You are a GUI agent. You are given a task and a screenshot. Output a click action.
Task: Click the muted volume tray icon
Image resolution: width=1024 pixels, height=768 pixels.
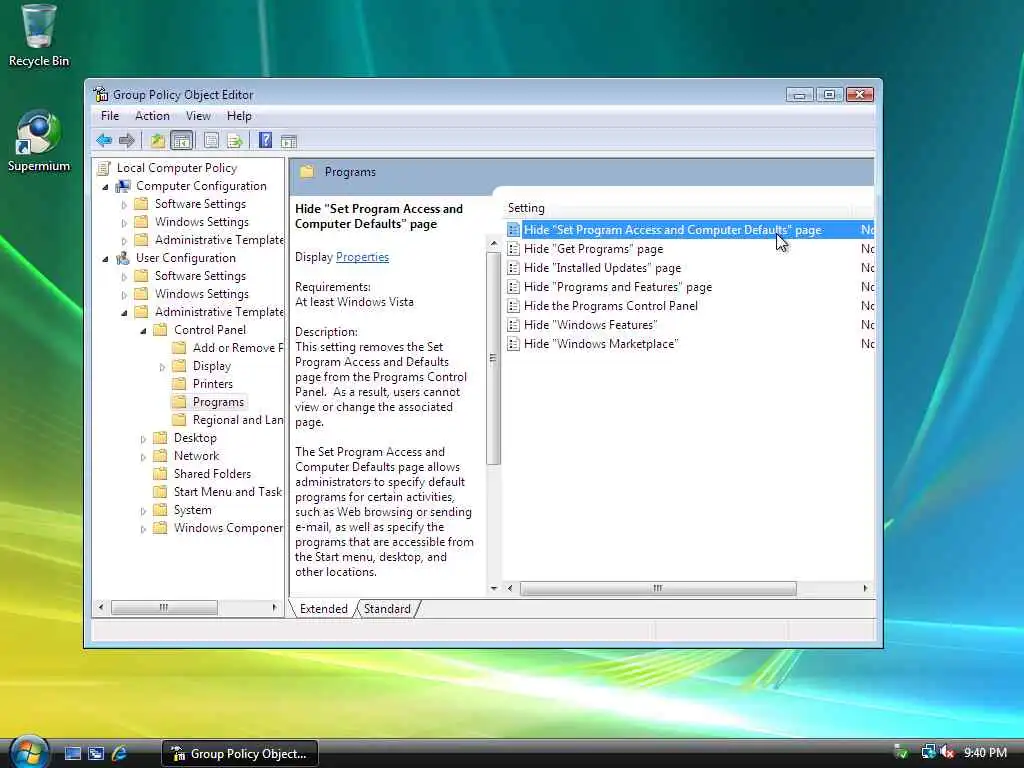[x=947, y=752]
